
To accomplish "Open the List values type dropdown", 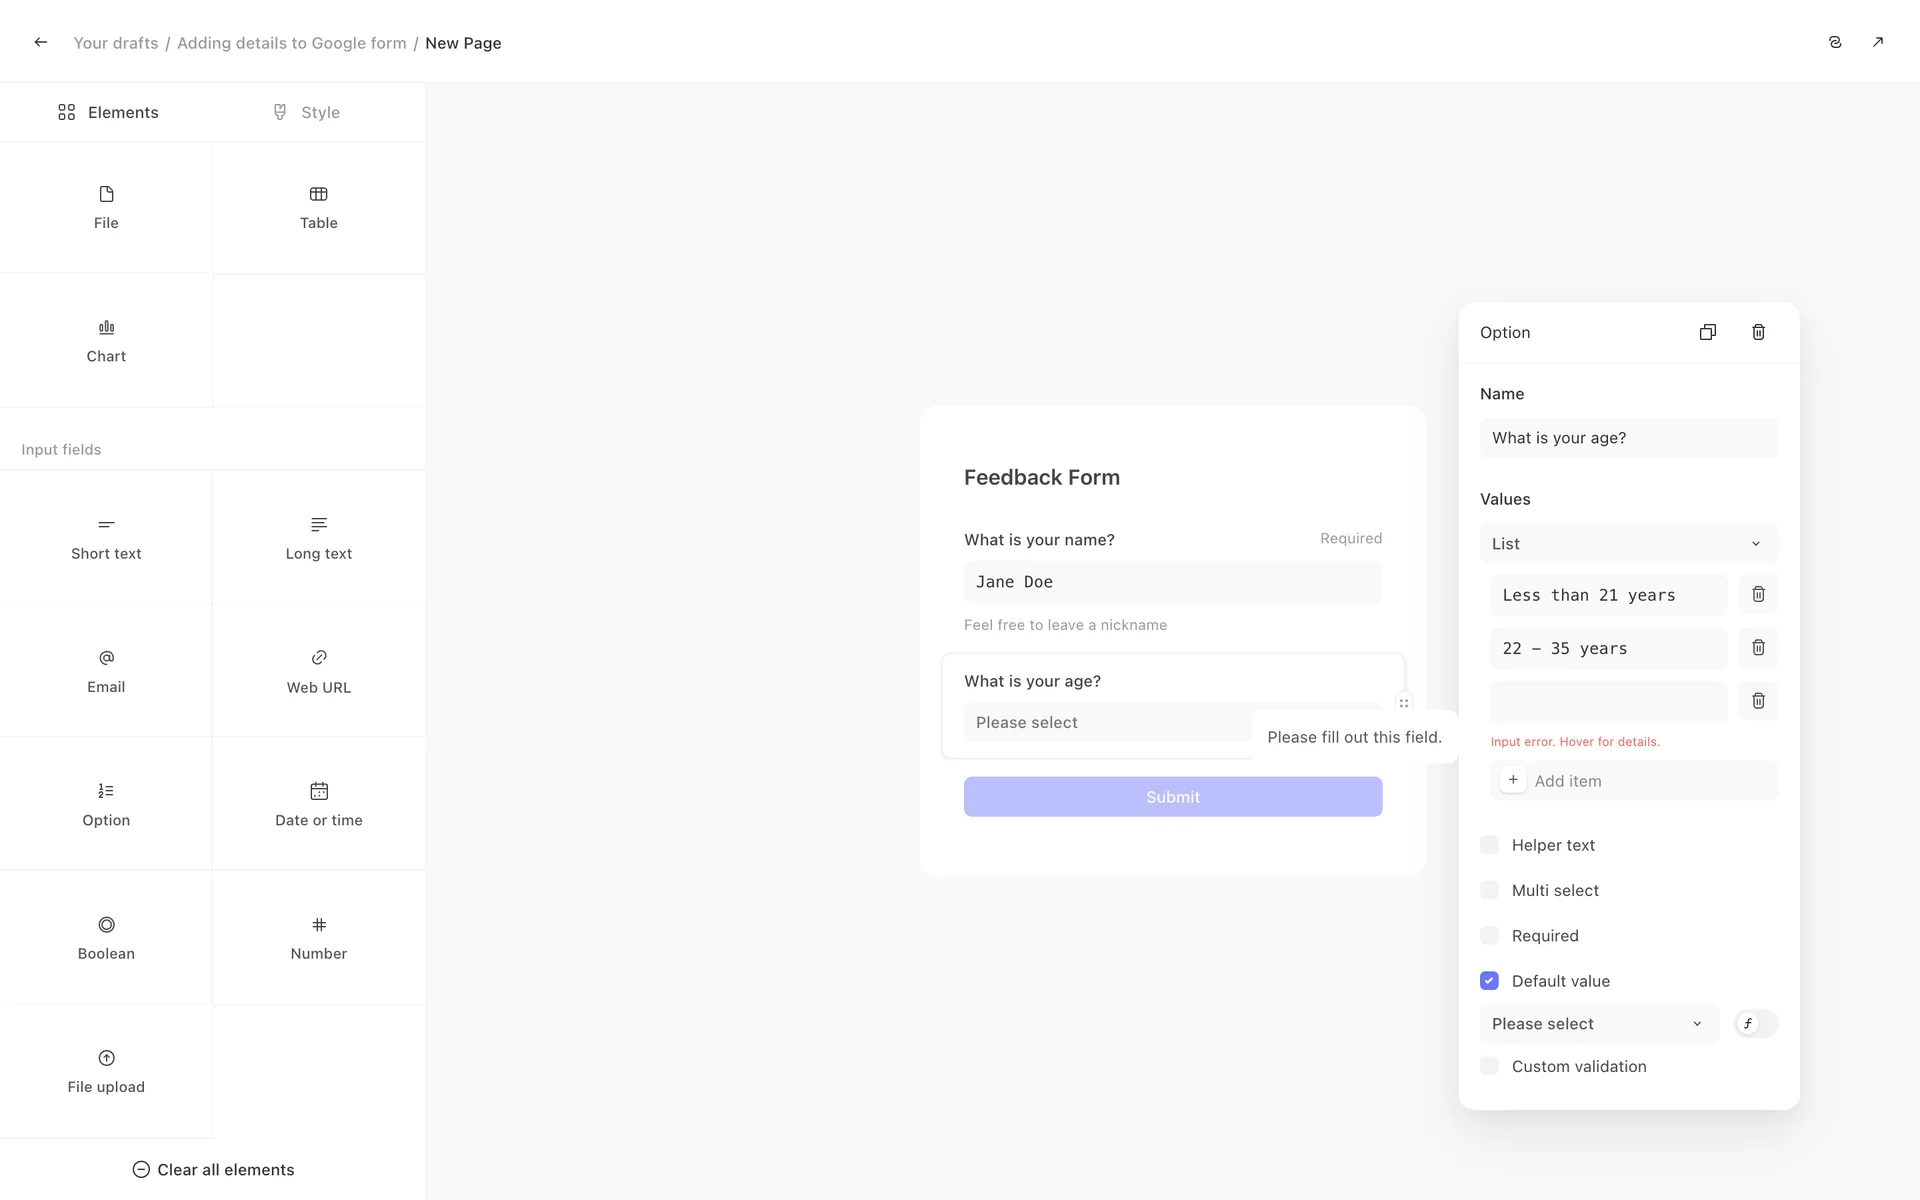I will tap(1628, 544).
